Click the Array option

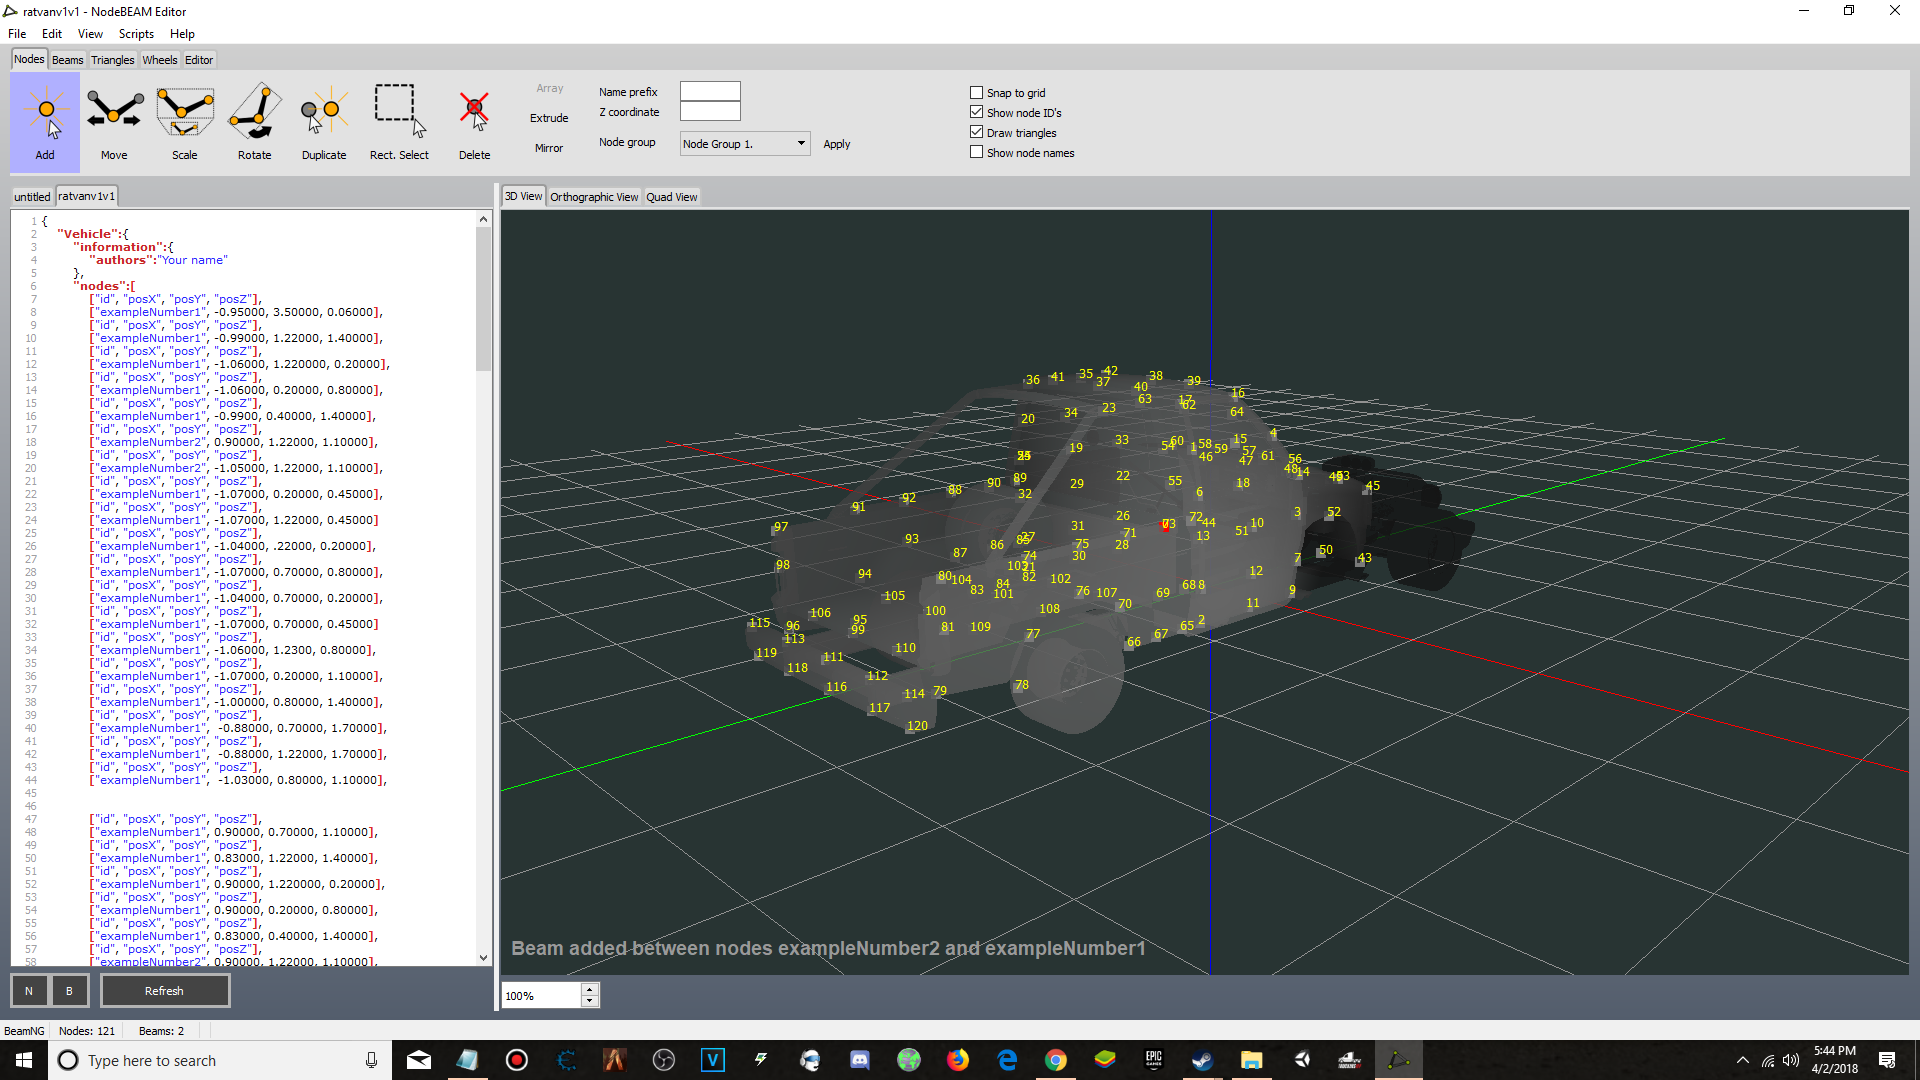click(x=550, y=89)
